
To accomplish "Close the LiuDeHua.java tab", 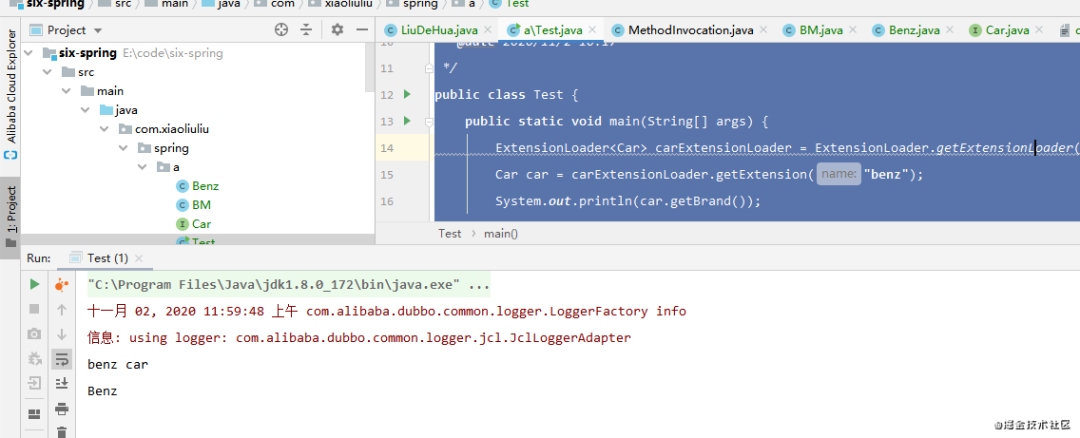I will 488,30.
